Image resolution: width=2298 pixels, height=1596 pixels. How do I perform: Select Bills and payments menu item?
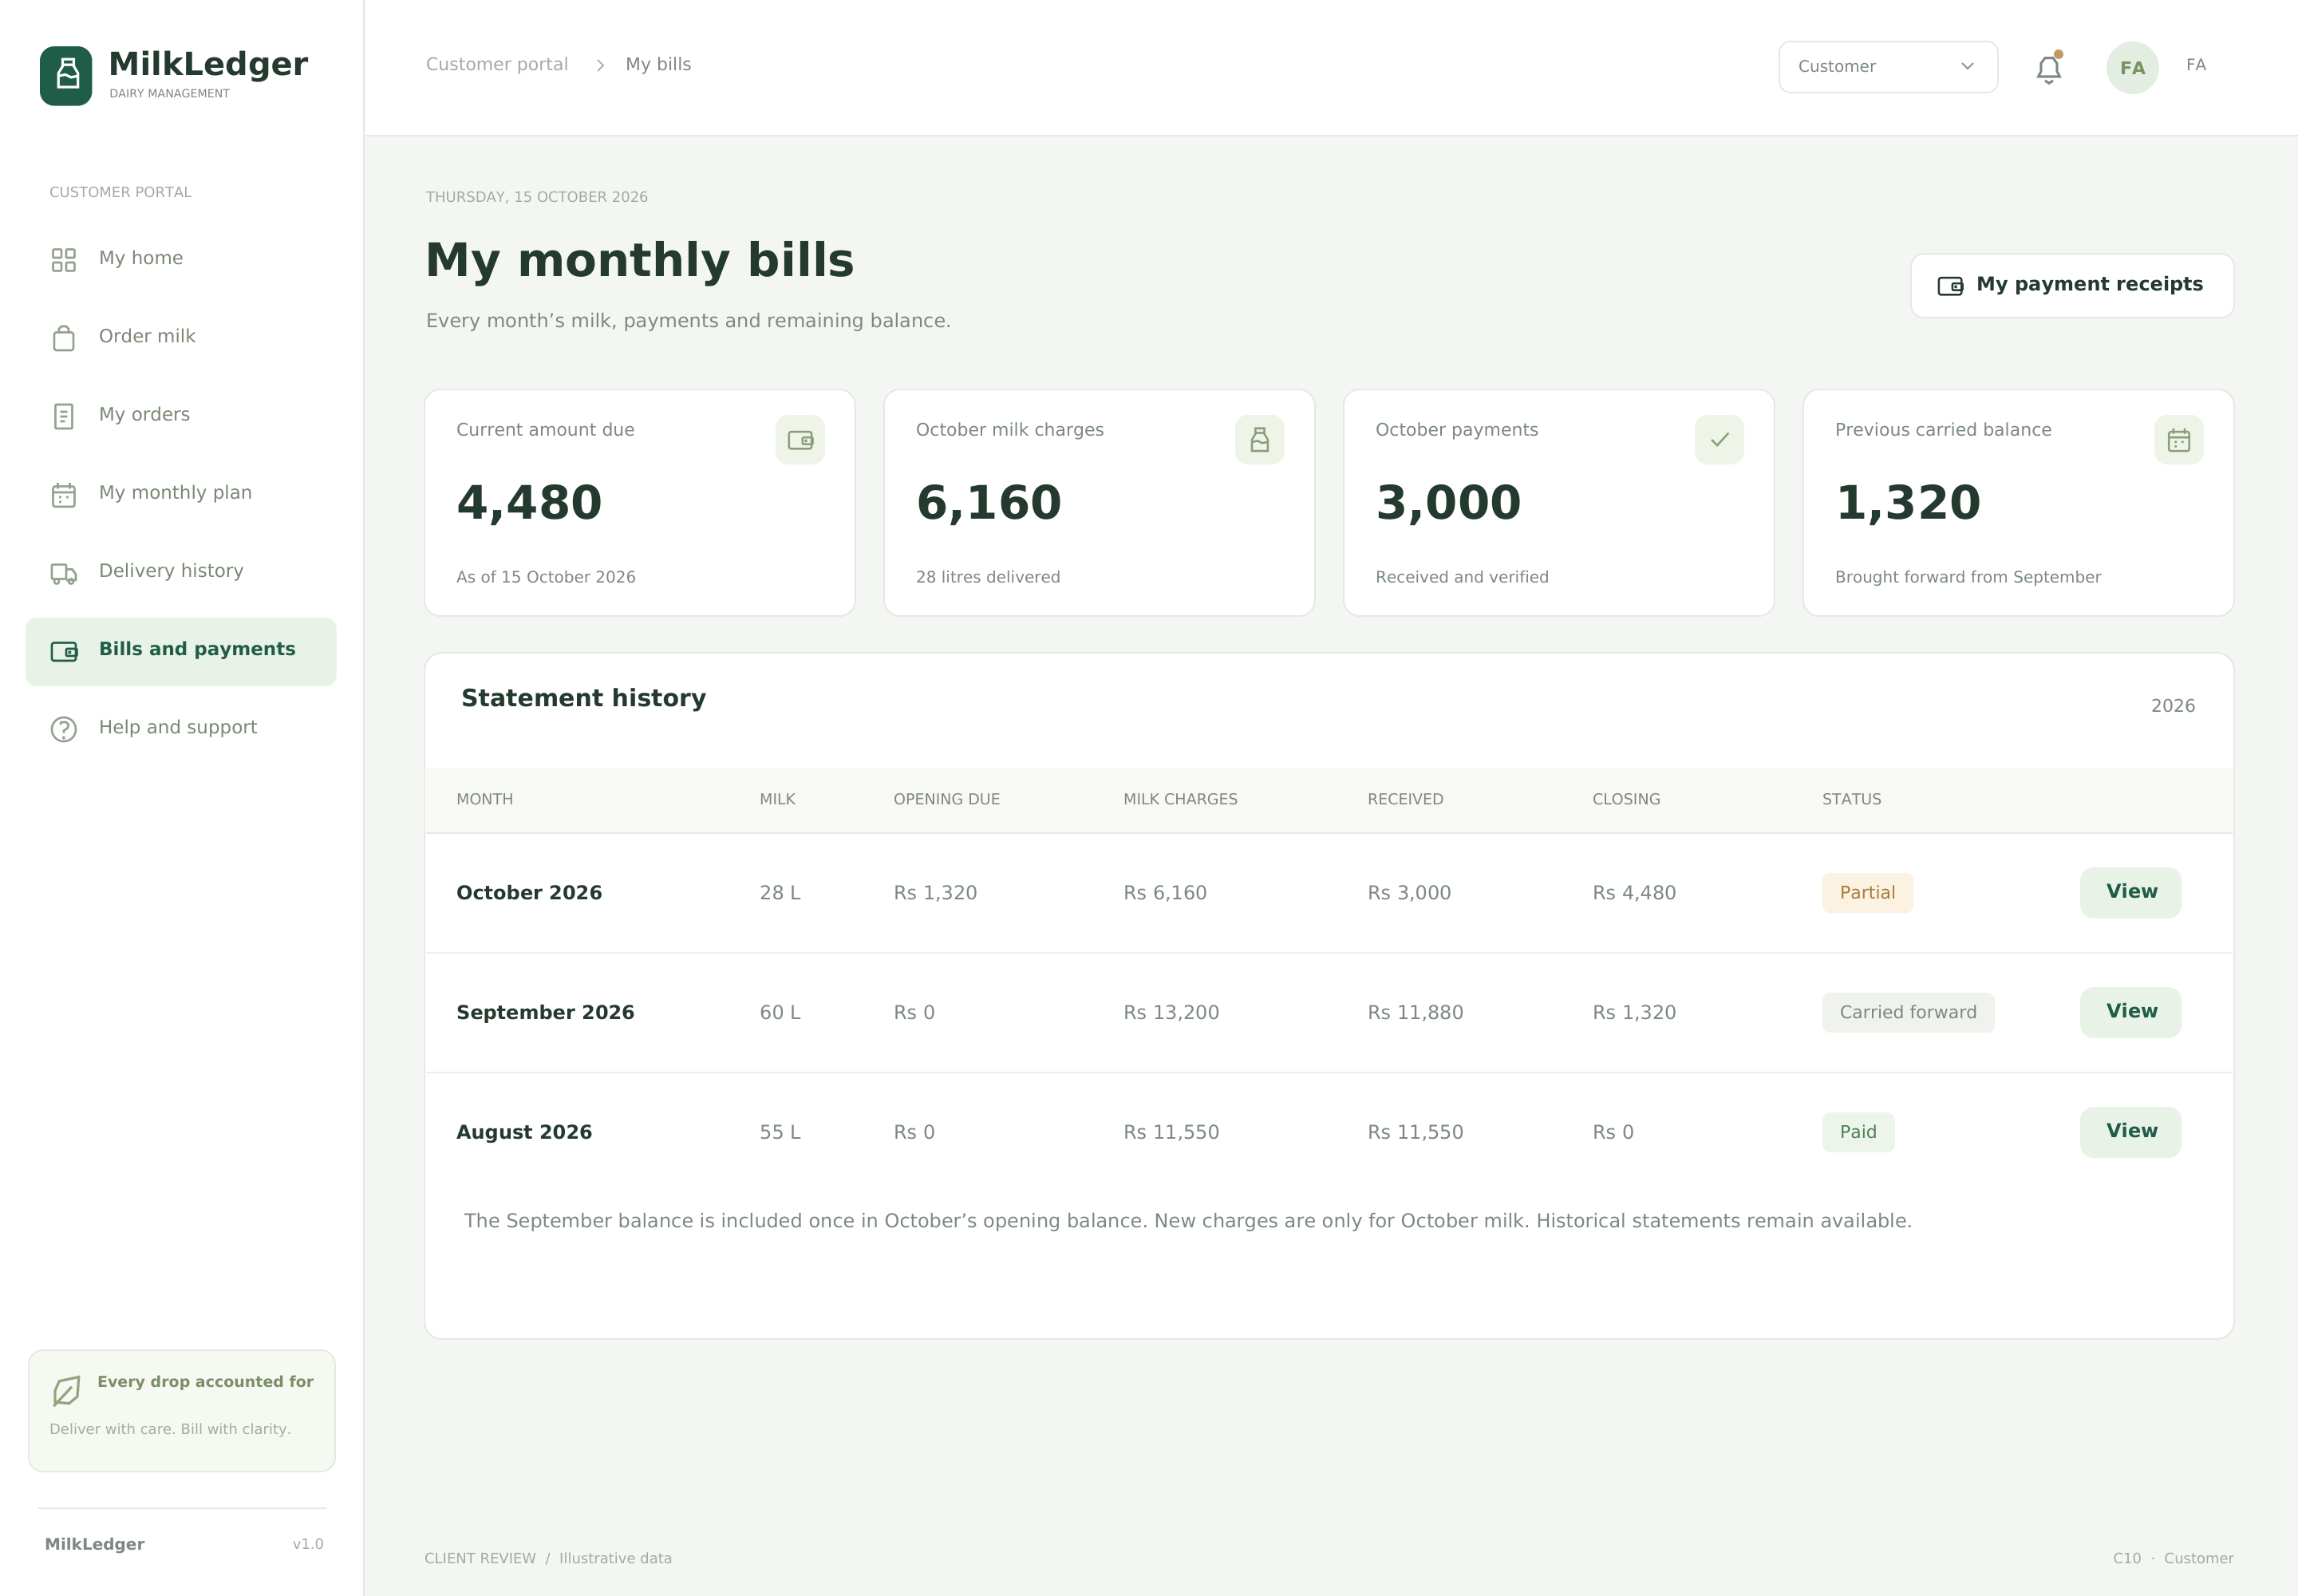pyautogui.click(x=181, y=651)
